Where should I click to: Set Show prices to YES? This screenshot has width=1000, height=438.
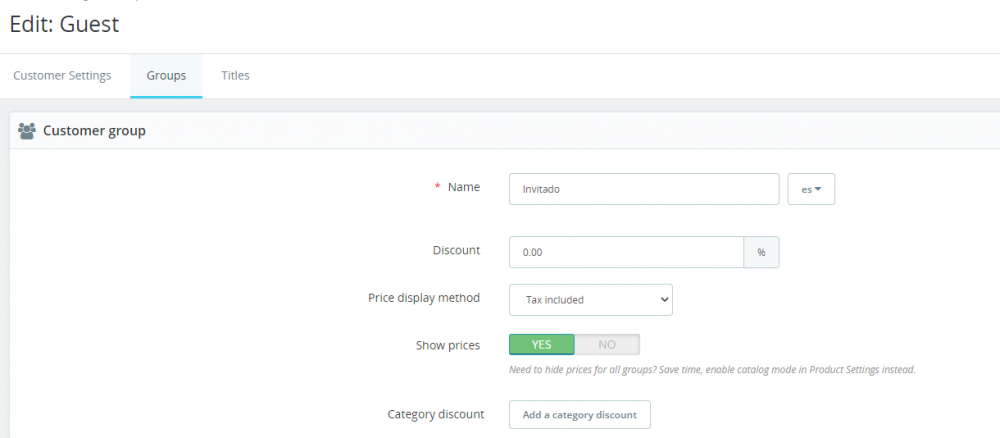click(542, 344)
